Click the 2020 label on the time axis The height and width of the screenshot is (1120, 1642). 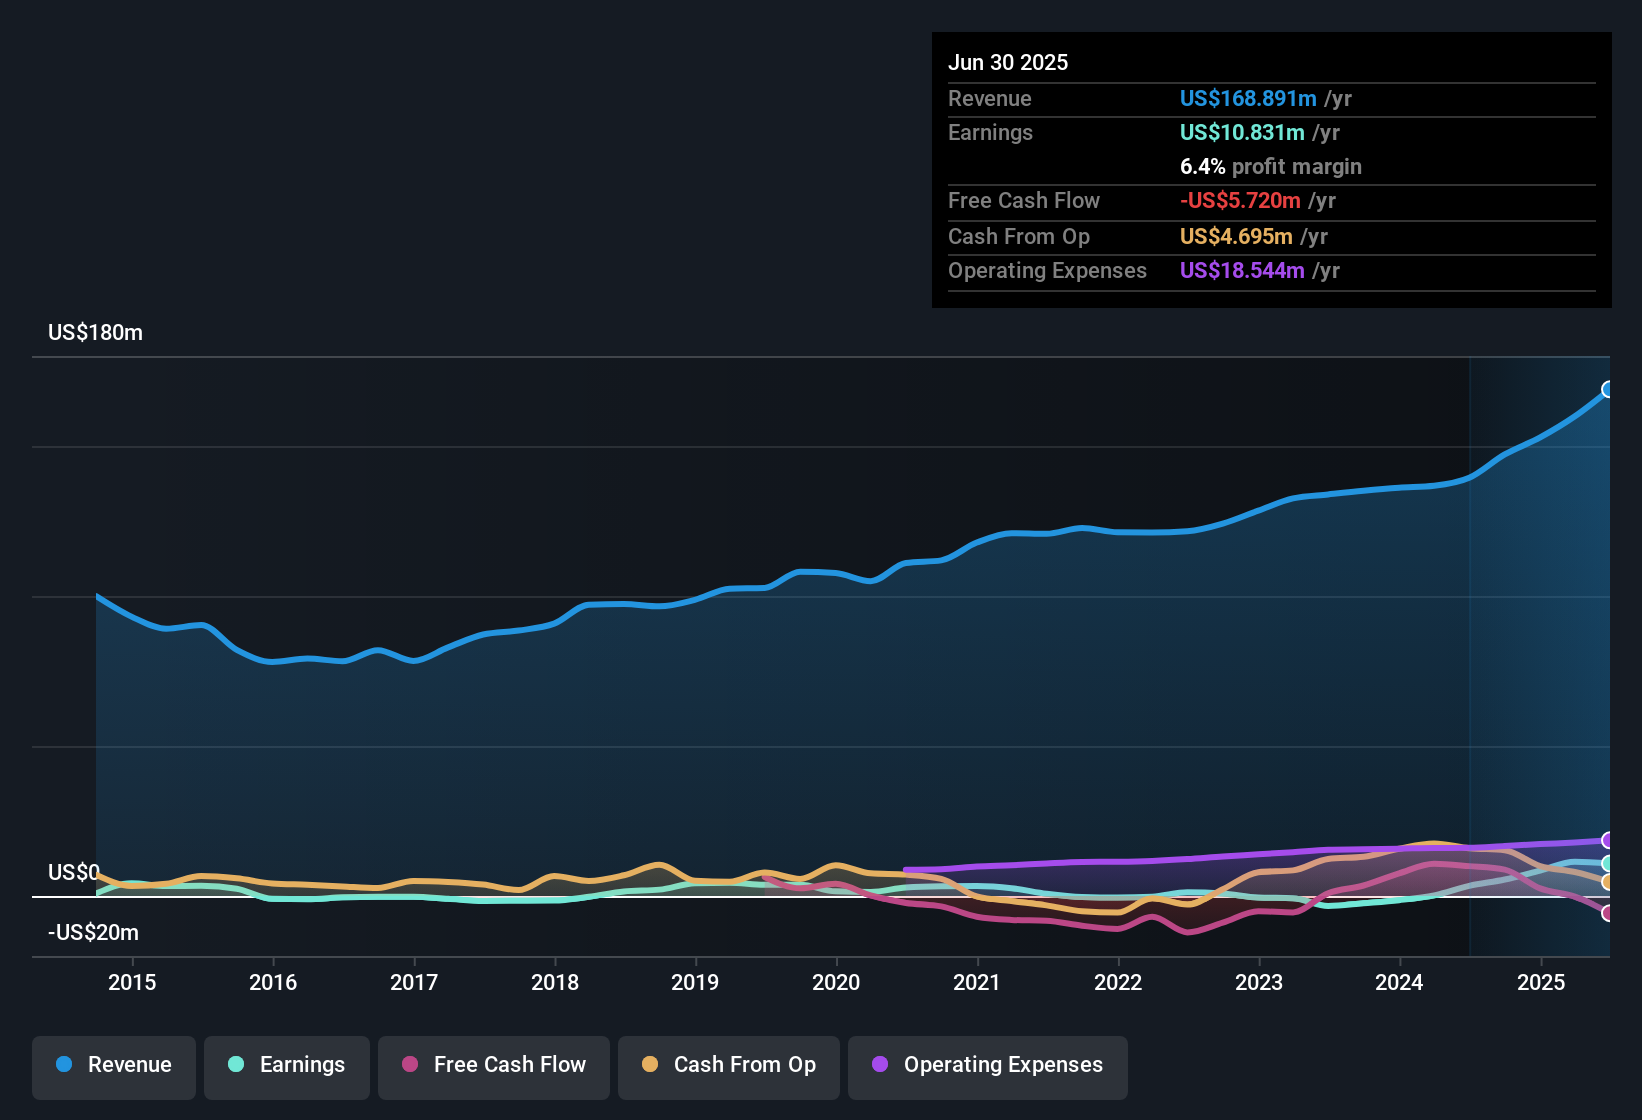pyautogui.click(x=837, y=983)
